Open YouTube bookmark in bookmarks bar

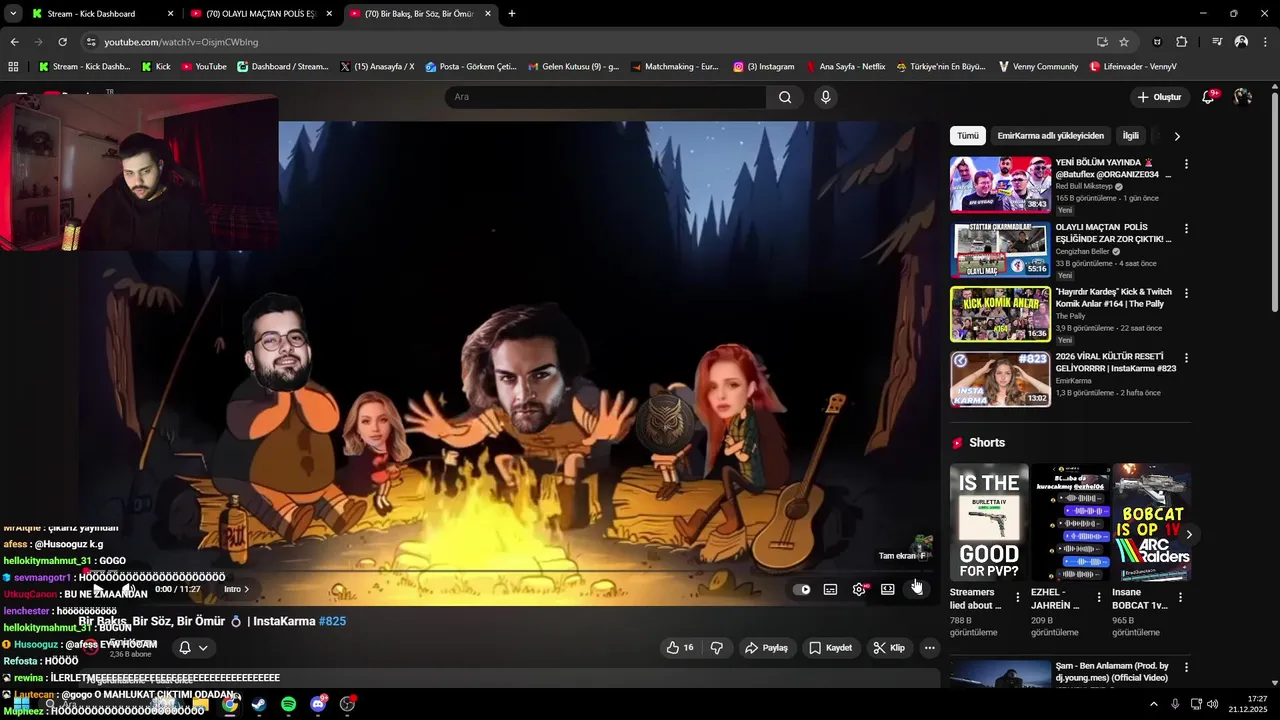point(204,67)
